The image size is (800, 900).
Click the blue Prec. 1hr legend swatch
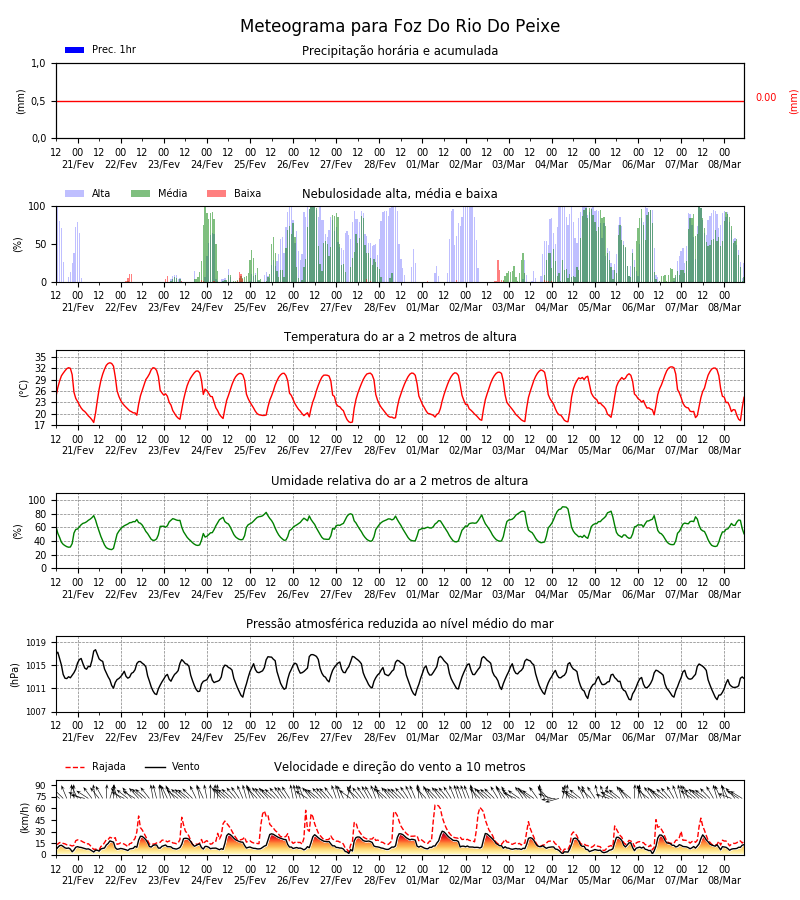(75, 50)
